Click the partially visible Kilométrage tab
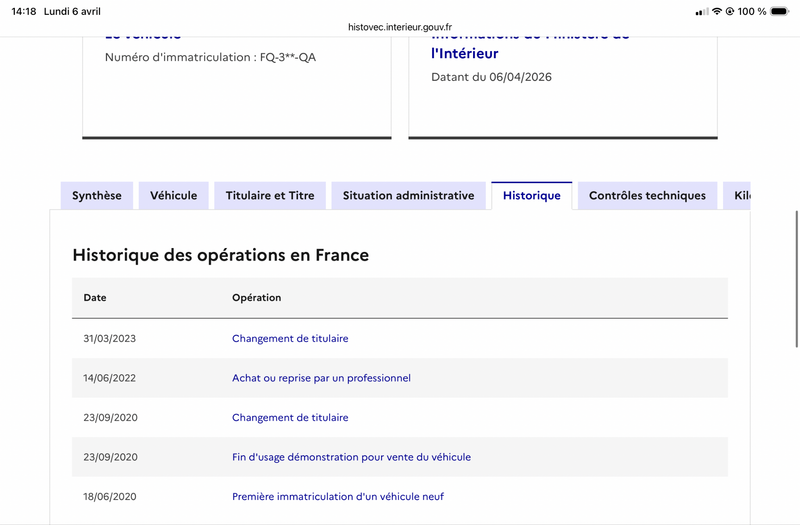This screenshot has width=800, height=525. tap(739, 196)
